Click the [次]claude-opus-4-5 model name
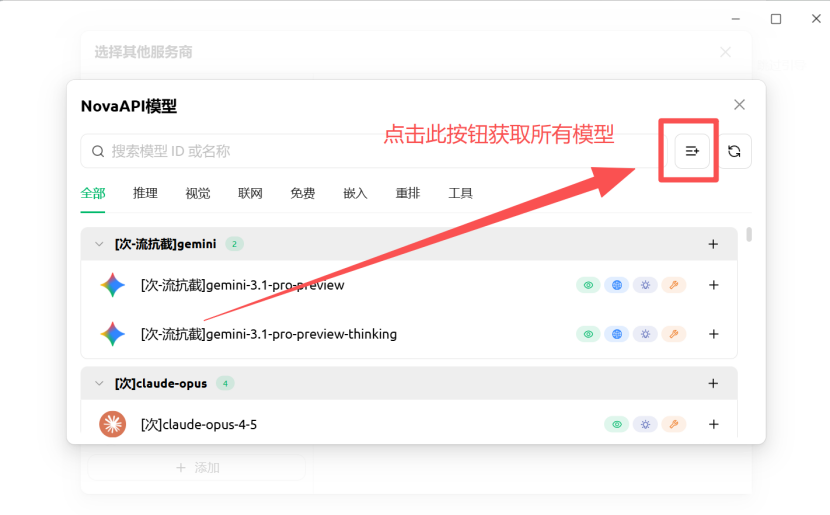830x515 pixels. point(199,424)
